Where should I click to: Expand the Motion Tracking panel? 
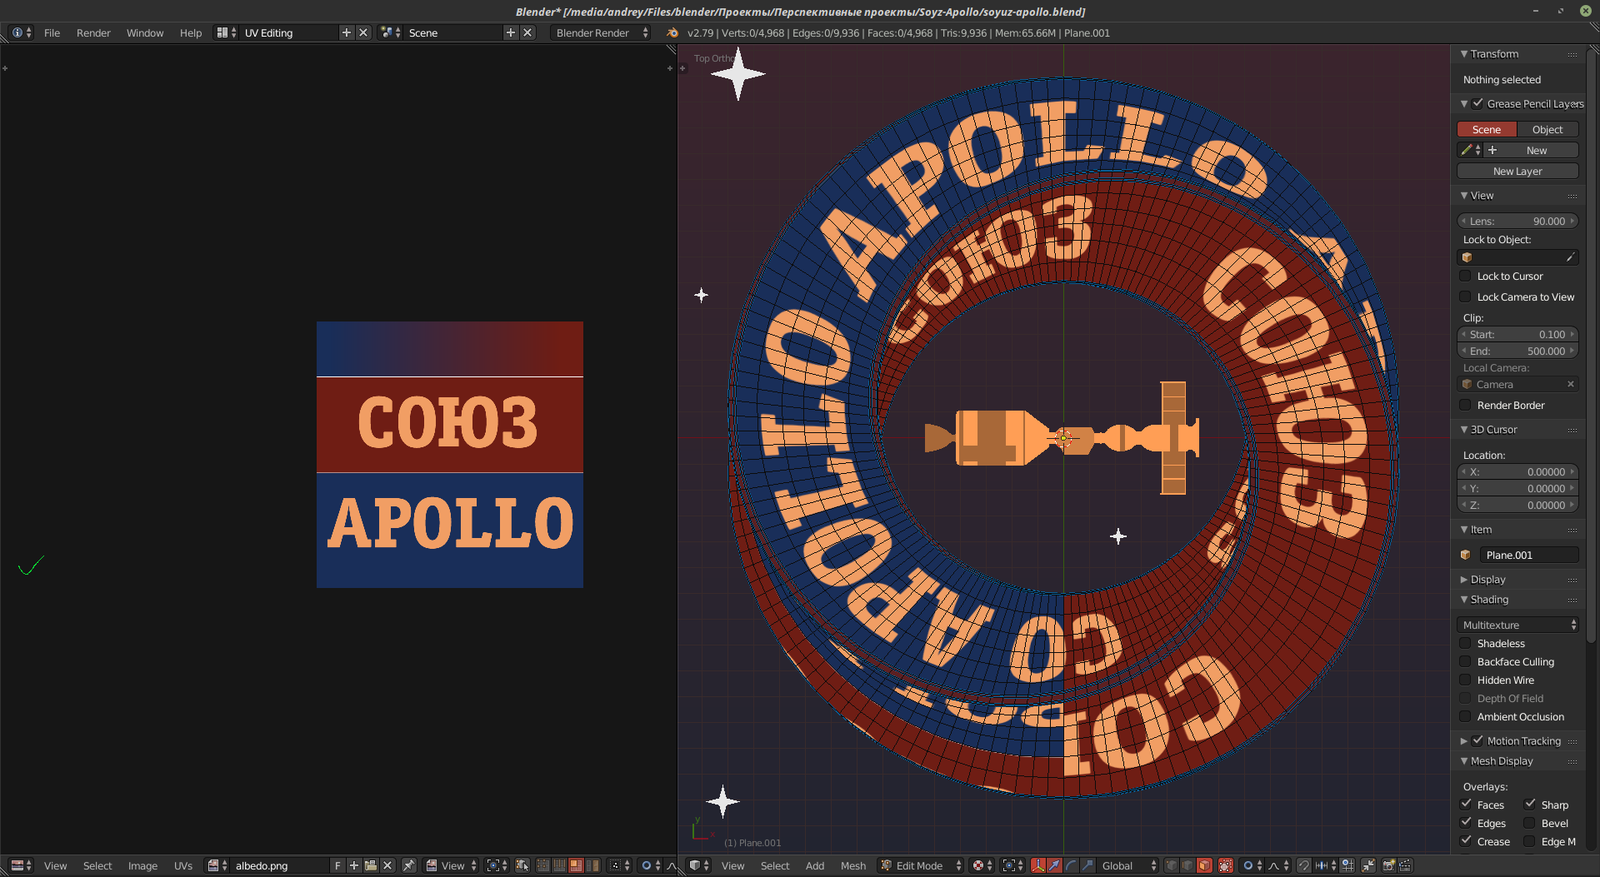[x=1464, y=741]
